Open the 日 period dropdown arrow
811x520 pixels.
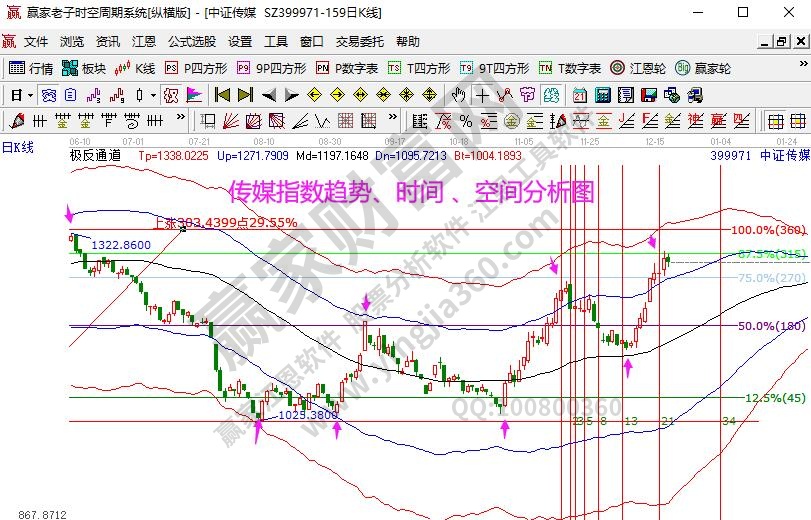pos(31,95)
